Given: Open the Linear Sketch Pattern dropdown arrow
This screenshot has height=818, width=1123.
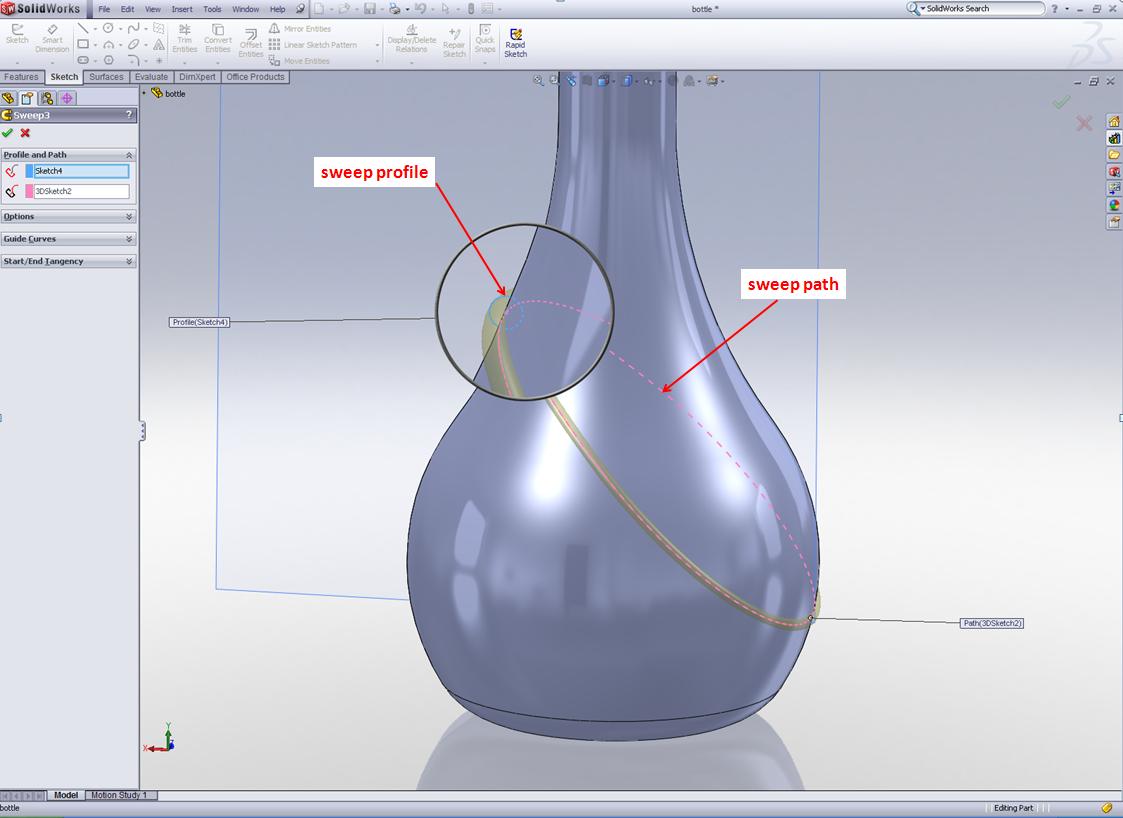Looking at the screenshot, I should (377, 45).
